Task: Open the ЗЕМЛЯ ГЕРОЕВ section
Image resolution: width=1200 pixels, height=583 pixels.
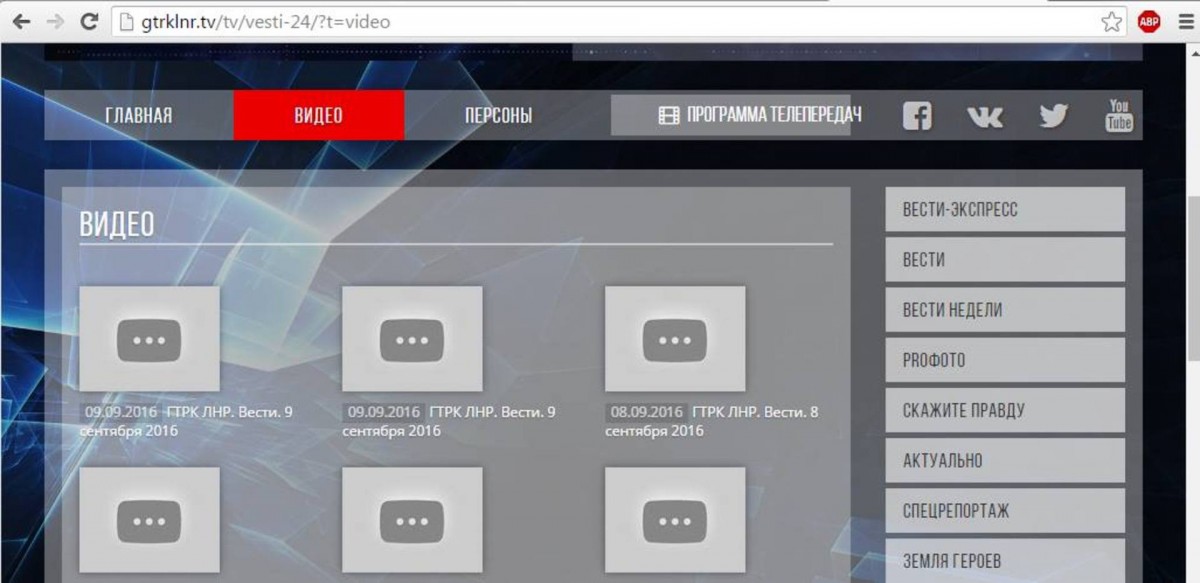Action: point(1004,560)
